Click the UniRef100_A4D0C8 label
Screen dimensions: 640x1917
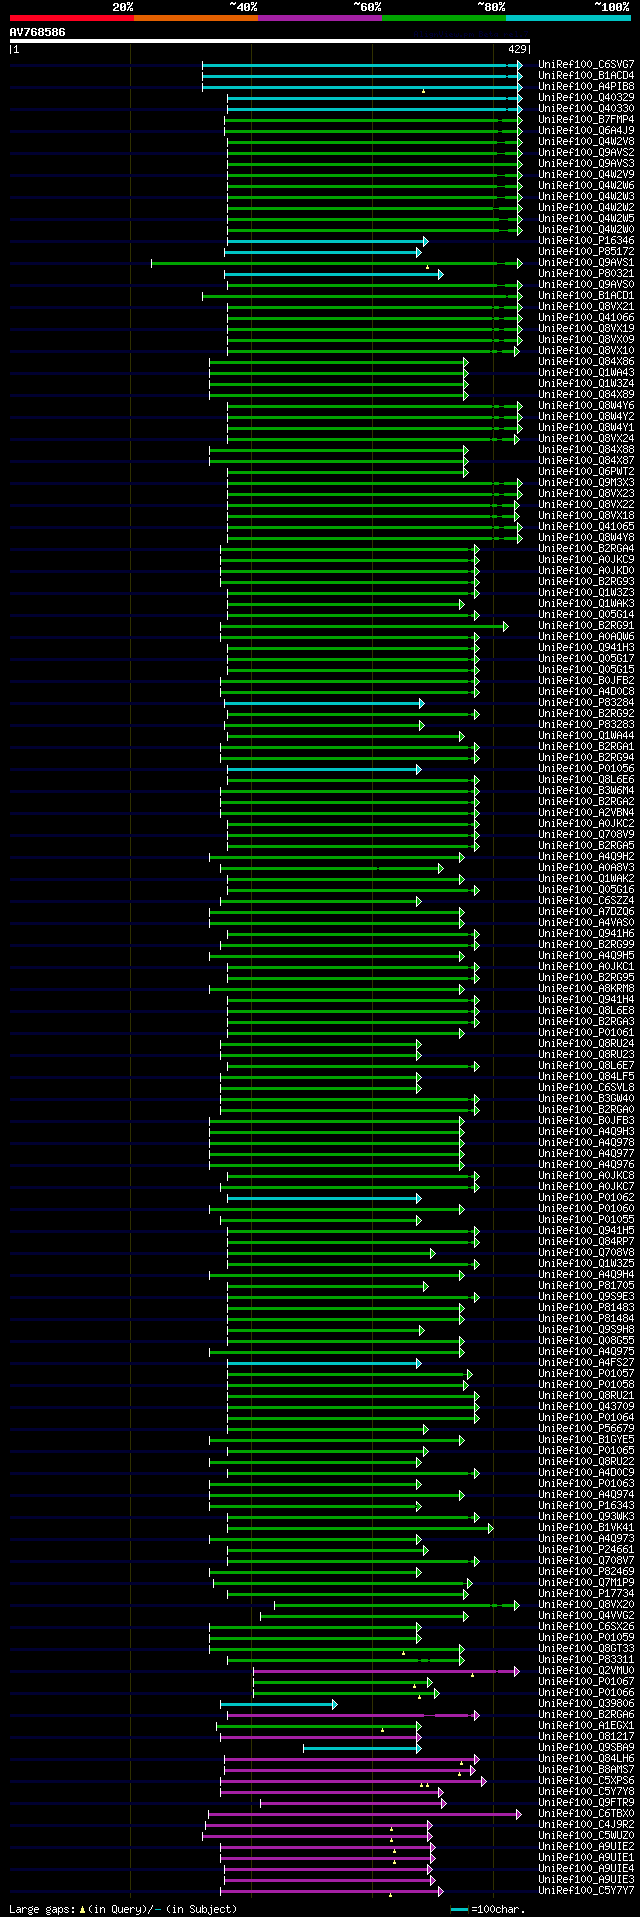point(586,691)
